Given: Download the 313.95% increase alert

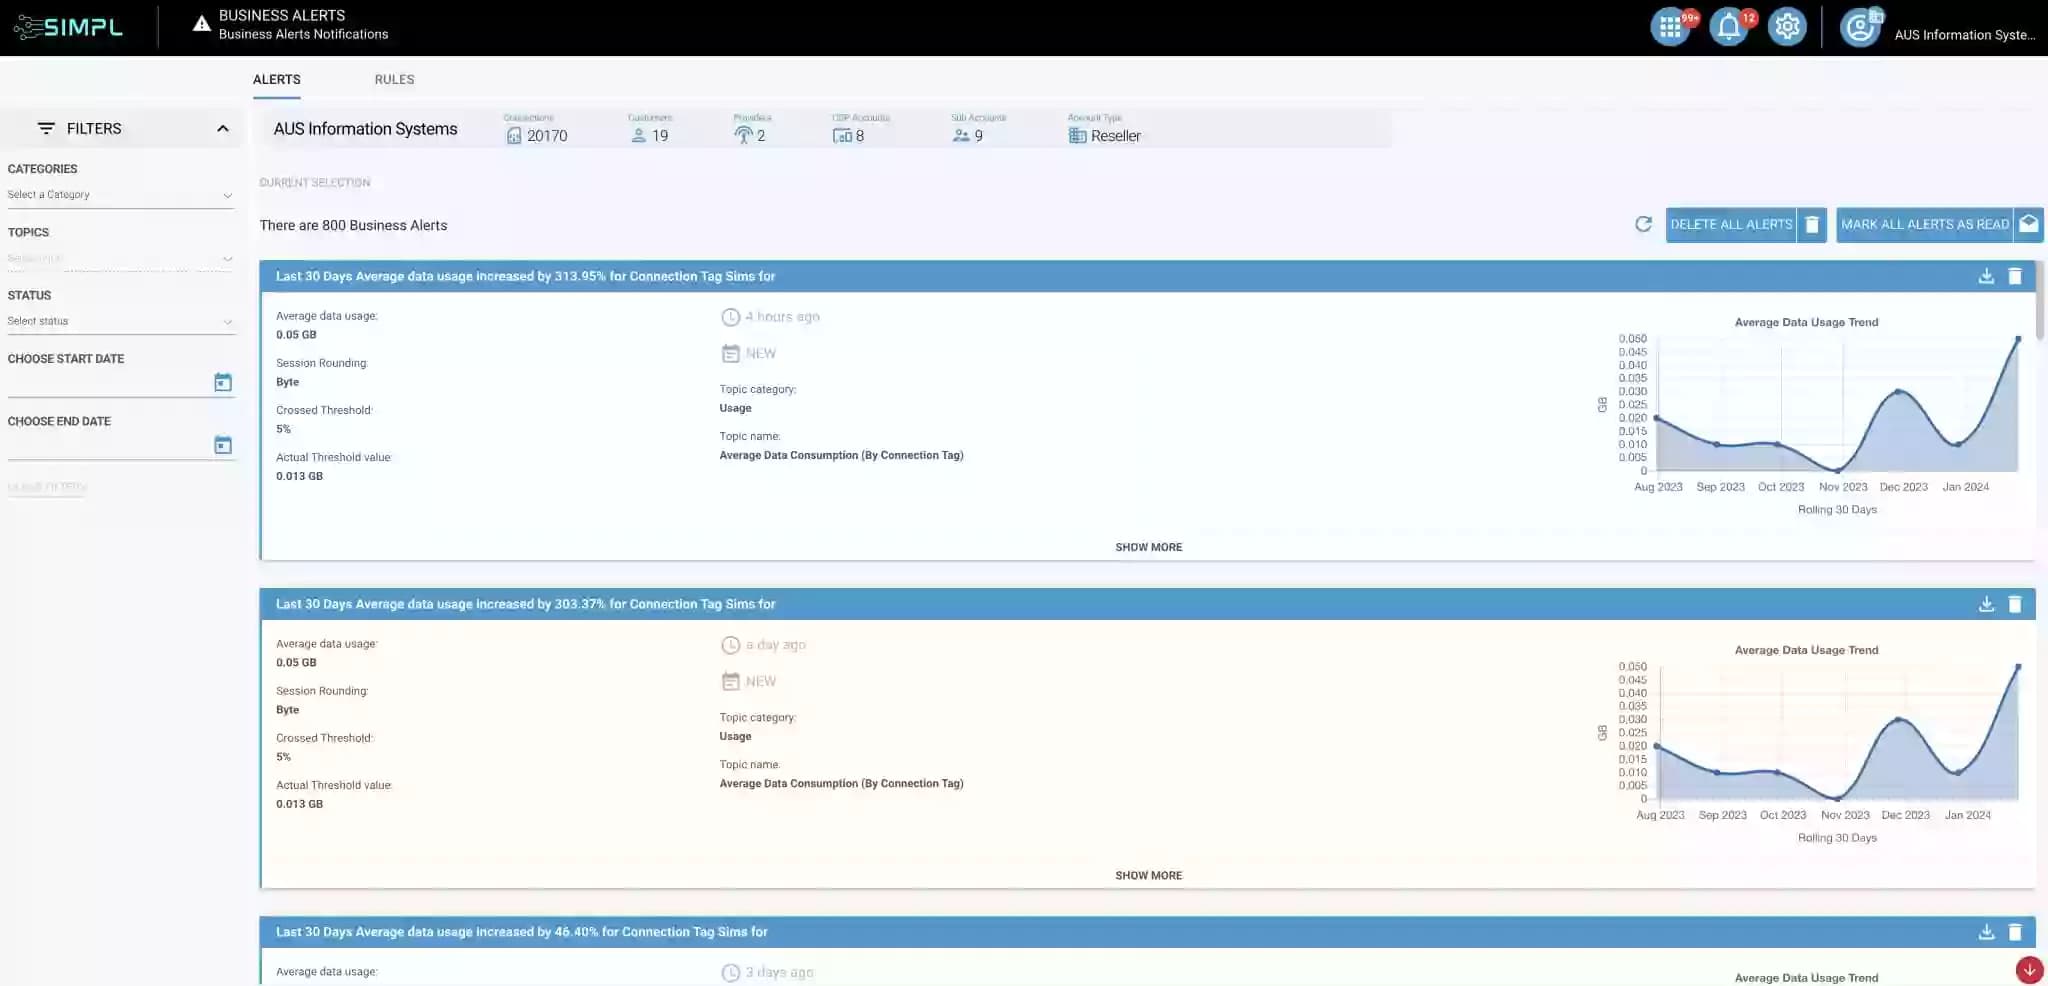Looking at the screenshot, I should pos(1986,276).
